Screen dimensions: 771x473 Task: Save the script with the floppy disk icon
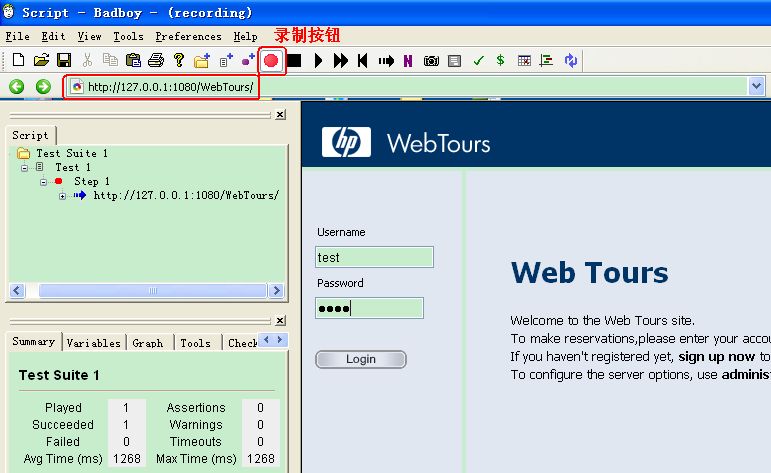(64, 60)
